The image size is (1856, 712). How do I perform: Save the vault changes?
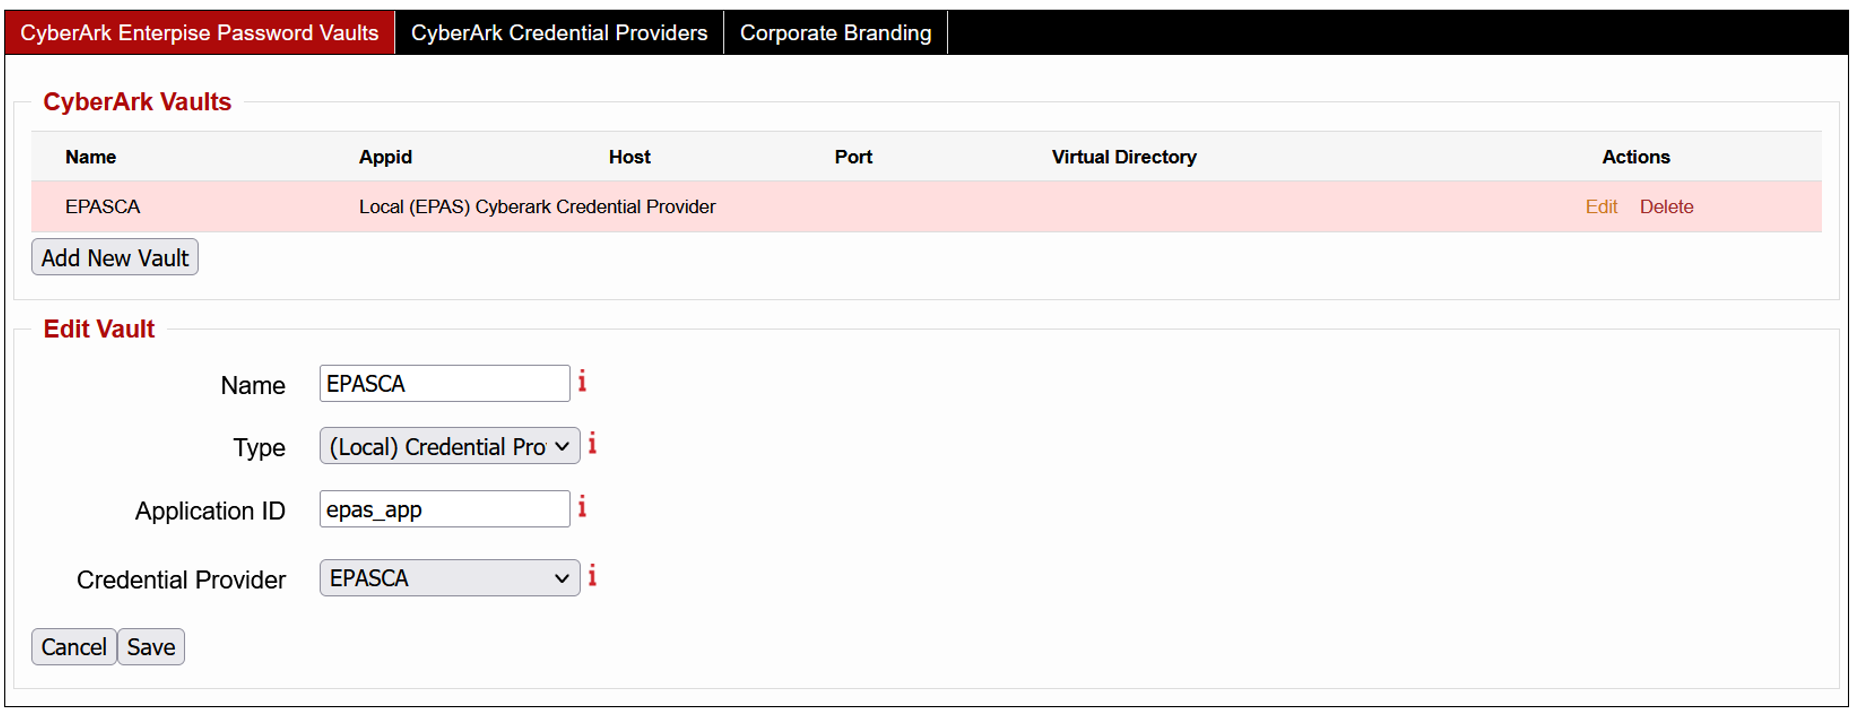(151, 647)
